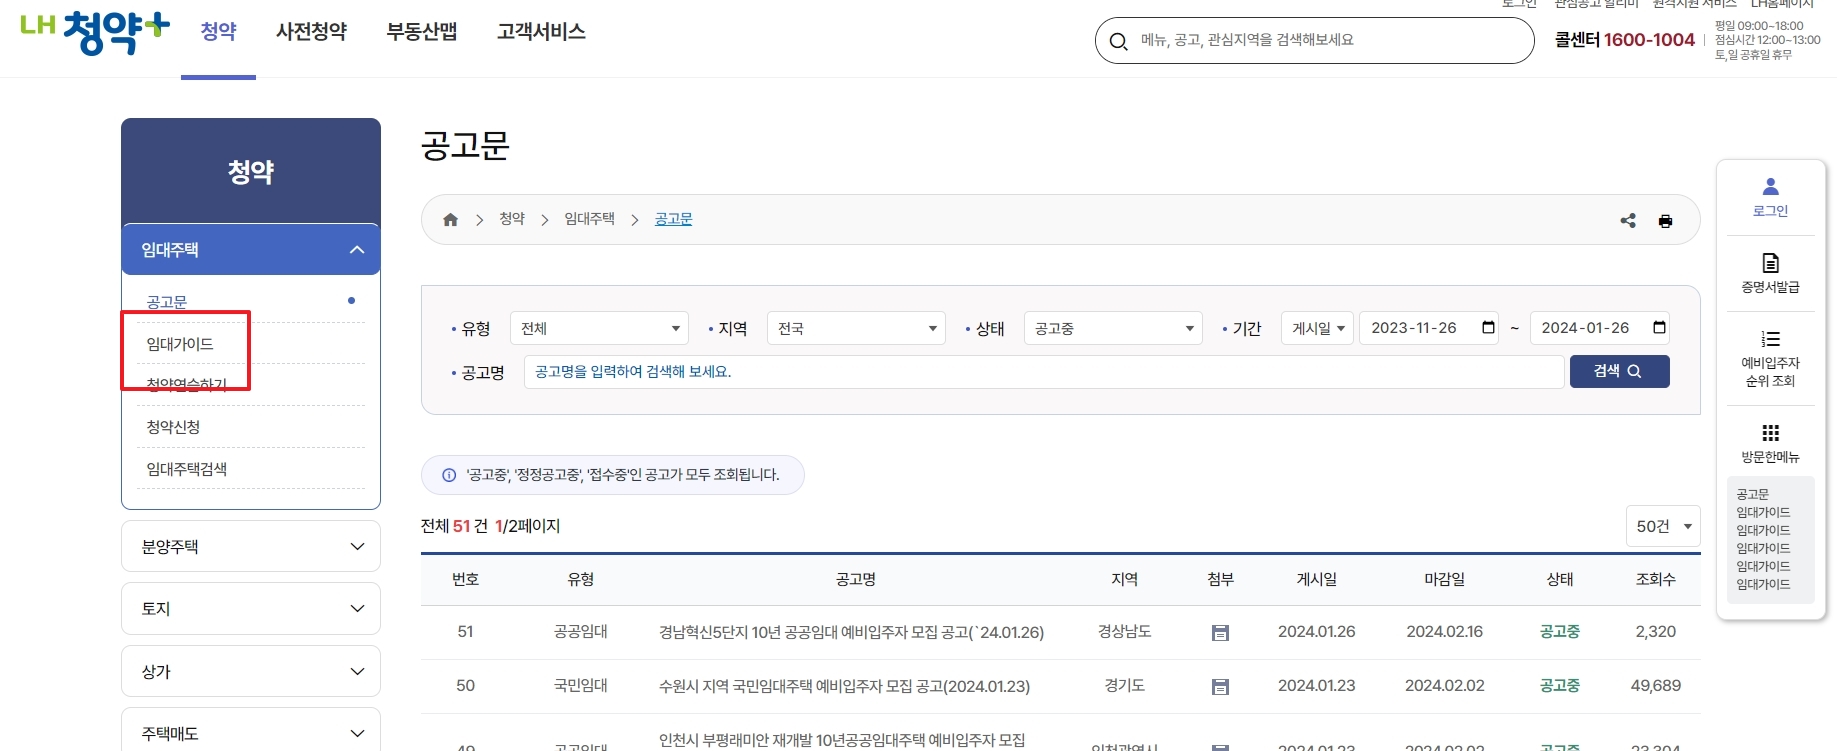Open 로그인 from quick menu person icon
This screenshot has height=751, width=1837.
(x=1770, y=187)
